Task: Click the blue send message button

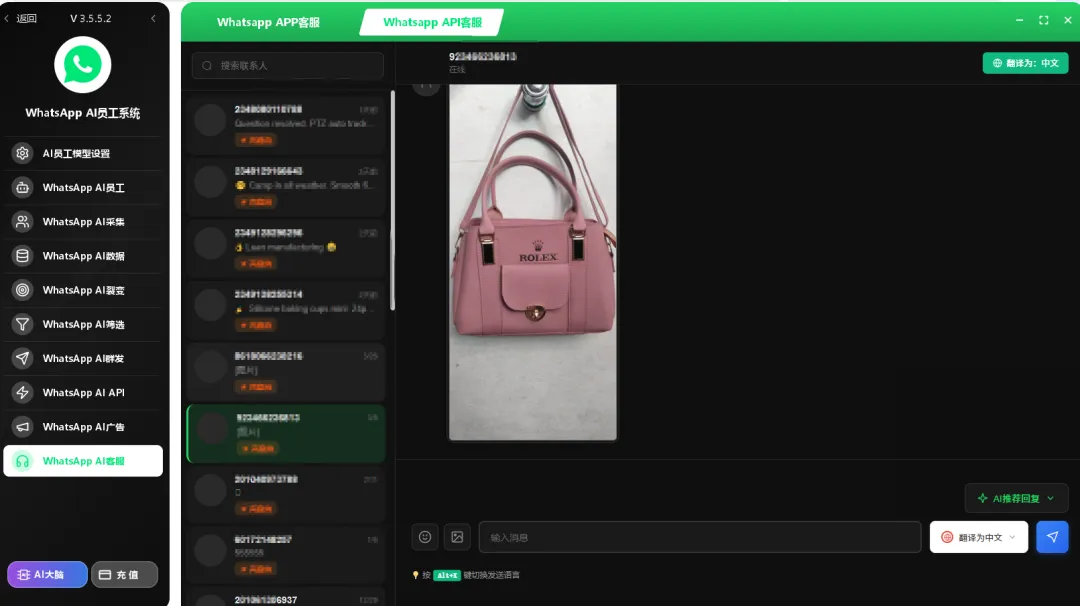Action: (1052, 537)
